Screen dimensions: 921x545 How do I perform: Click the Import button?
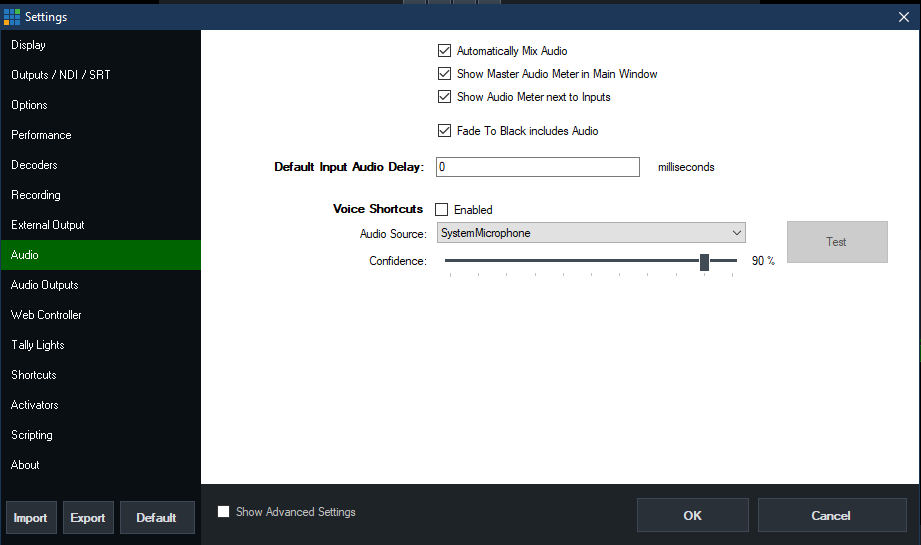[30, 518]
